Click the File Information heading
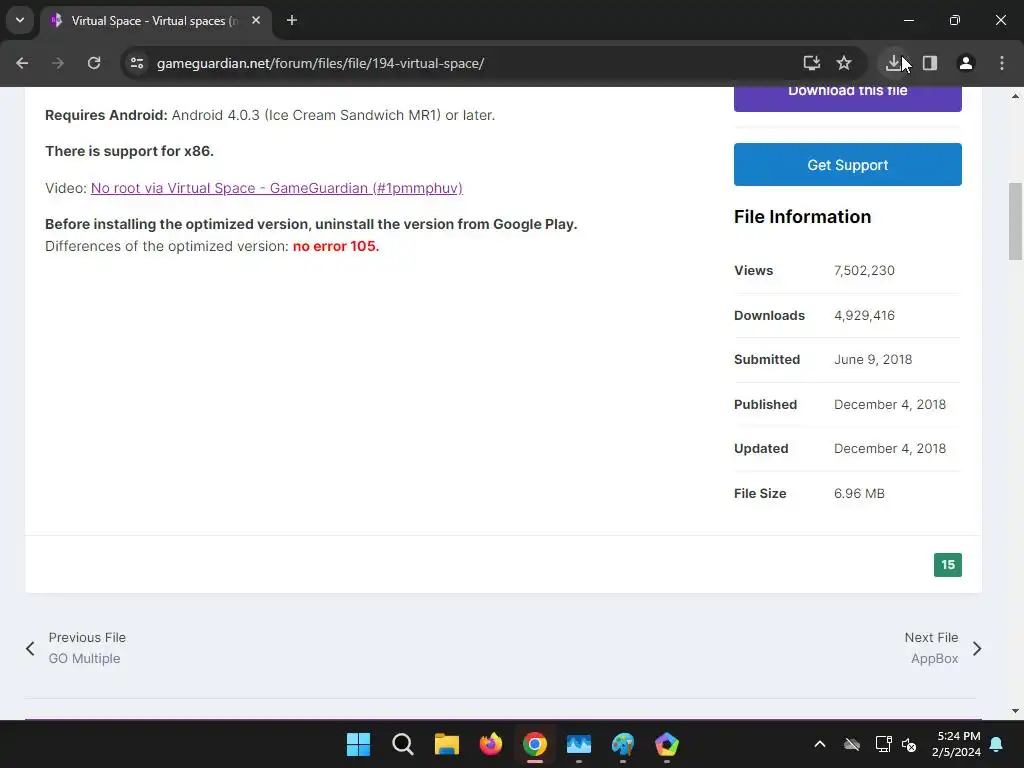 click(x=803, y=217)
